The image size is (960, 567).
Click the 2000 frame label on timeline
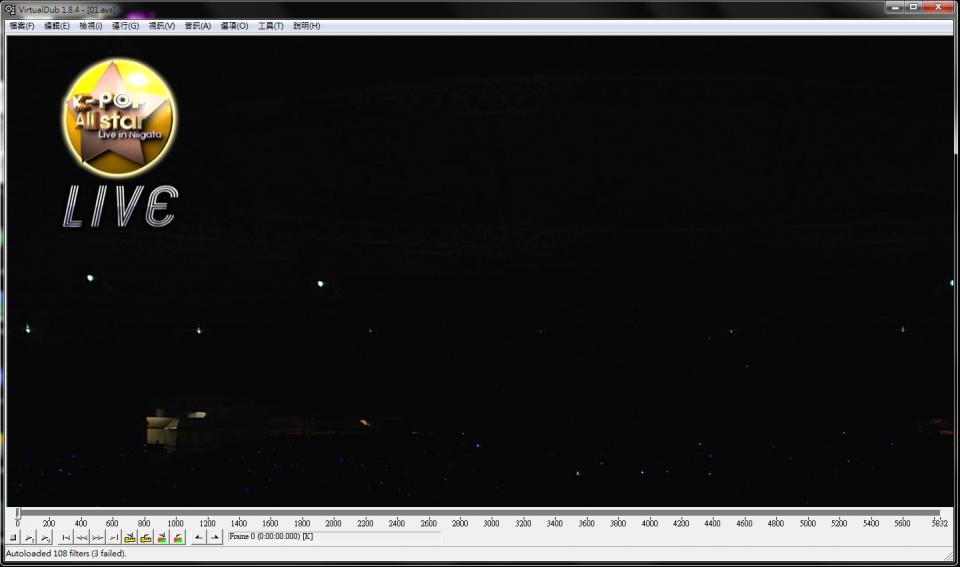tap(333, 524)
